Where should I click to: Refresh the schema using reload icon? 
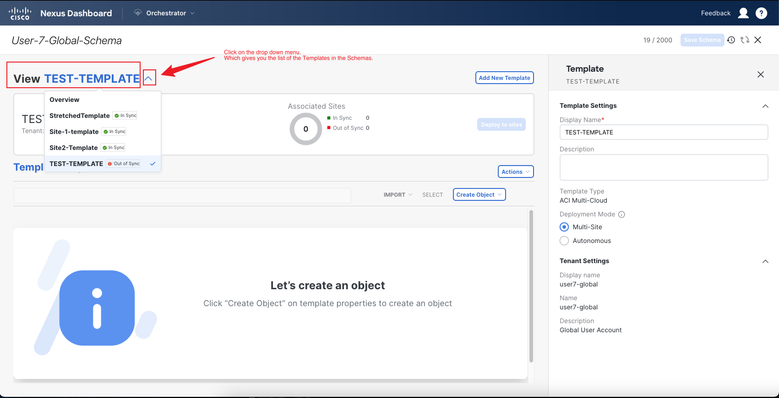pyautogui.click(x=744, y=40)
